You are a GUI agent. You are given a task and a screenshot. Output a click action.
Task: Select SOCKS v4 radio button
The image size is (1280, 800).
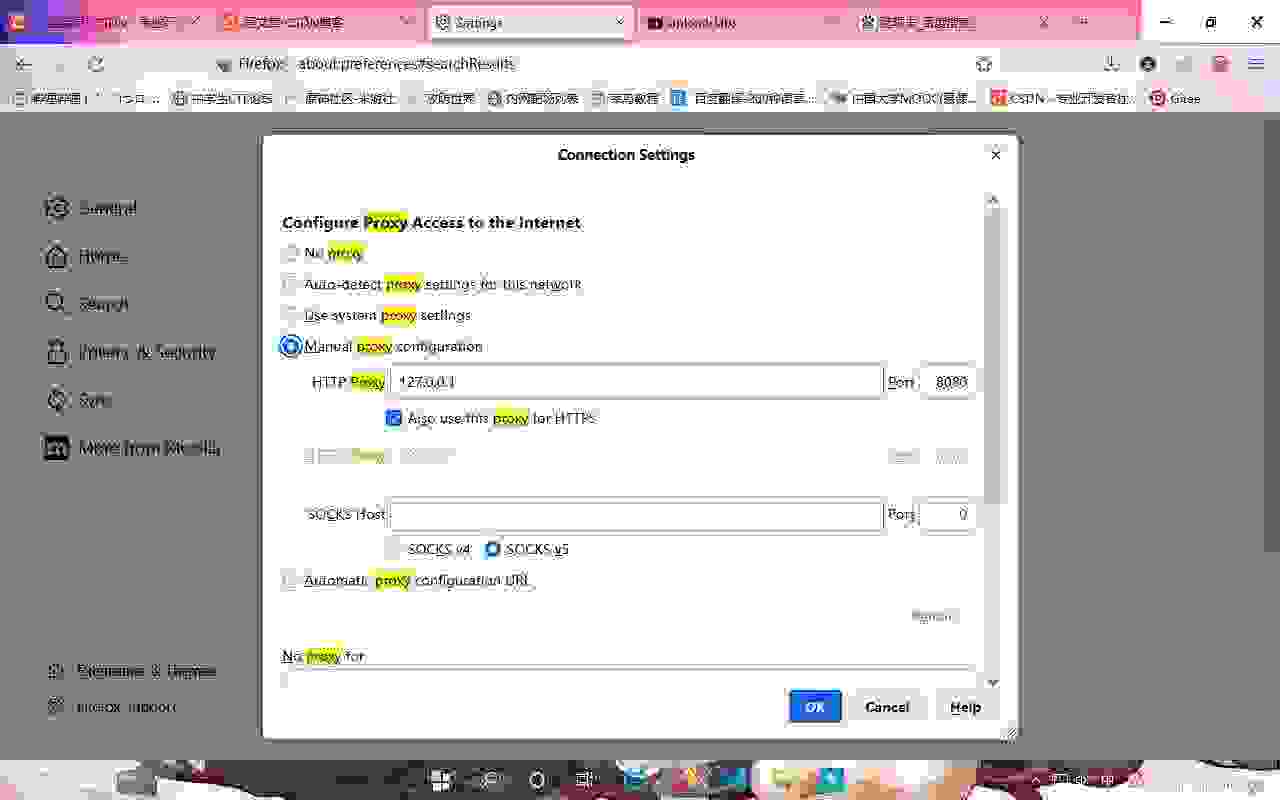(x=394, y=549)
